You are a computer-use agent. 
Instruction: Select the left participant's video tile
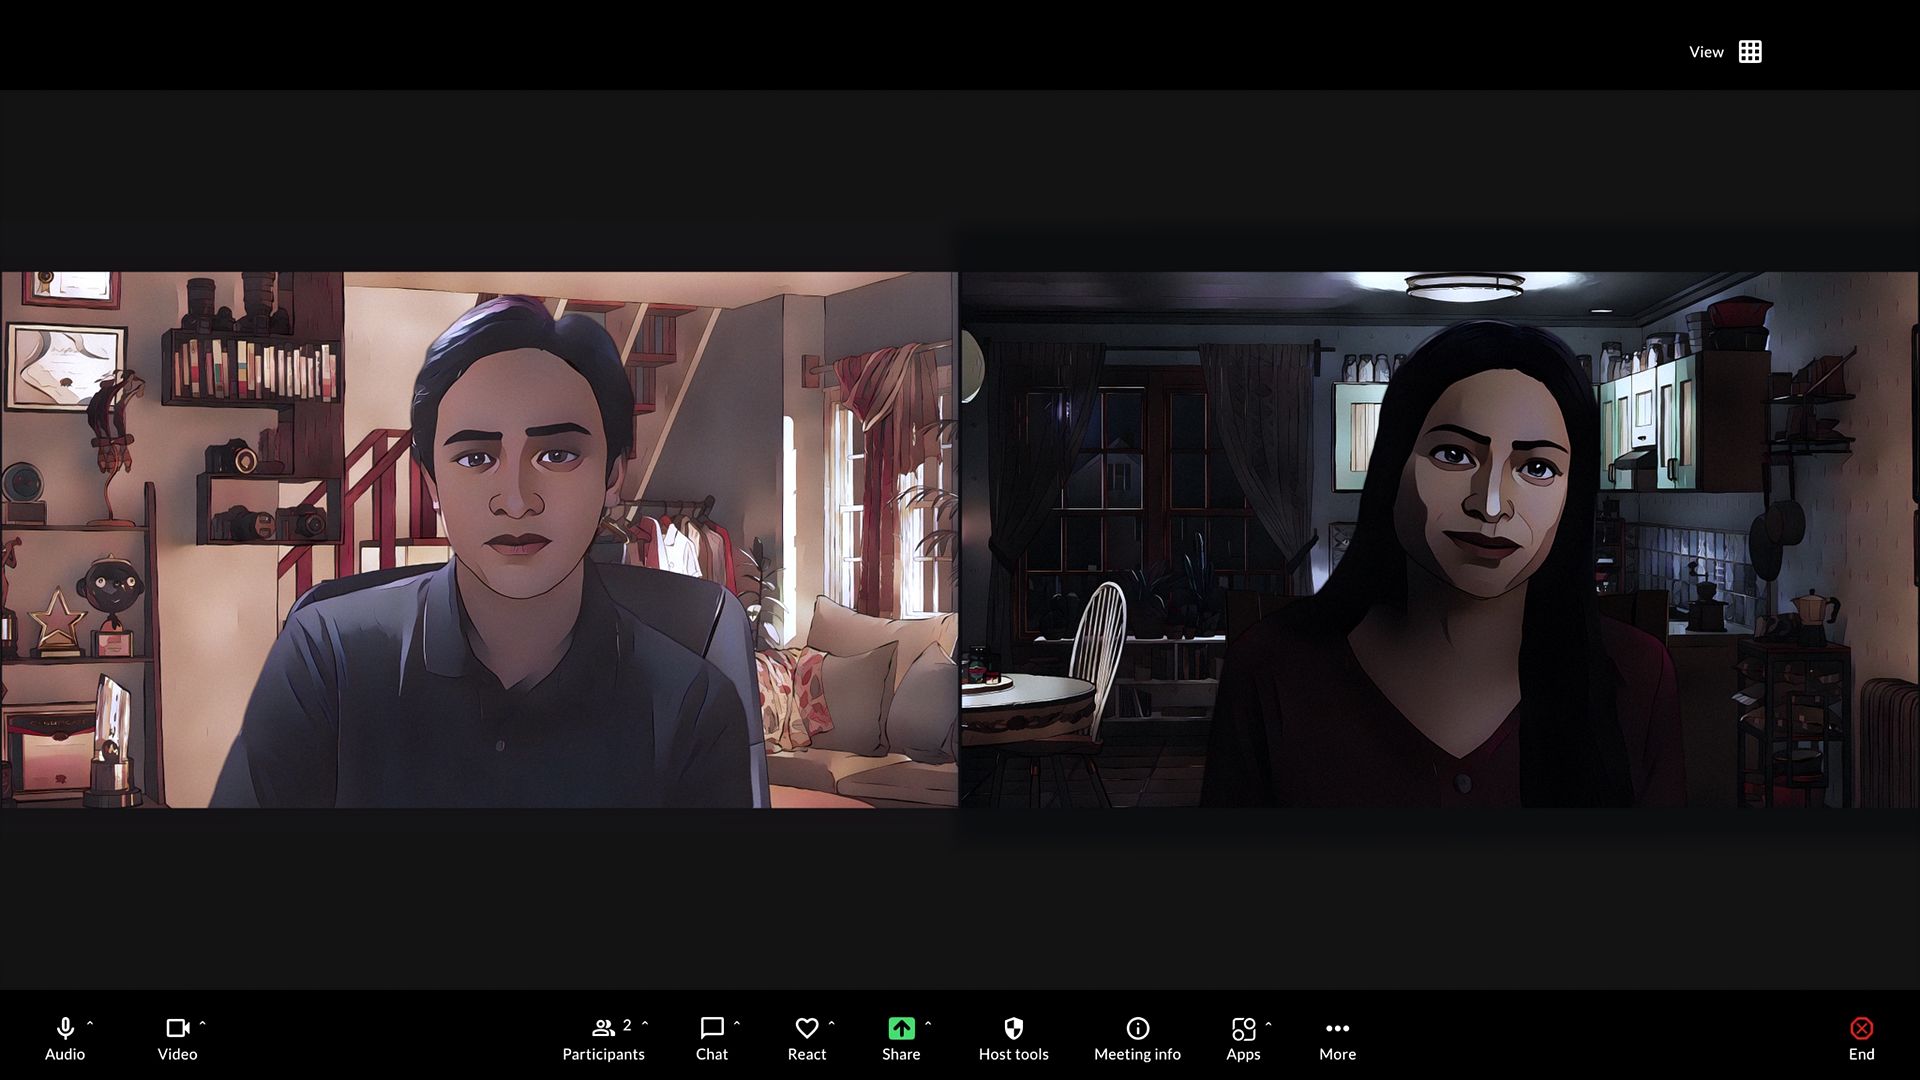click(479, 539)
